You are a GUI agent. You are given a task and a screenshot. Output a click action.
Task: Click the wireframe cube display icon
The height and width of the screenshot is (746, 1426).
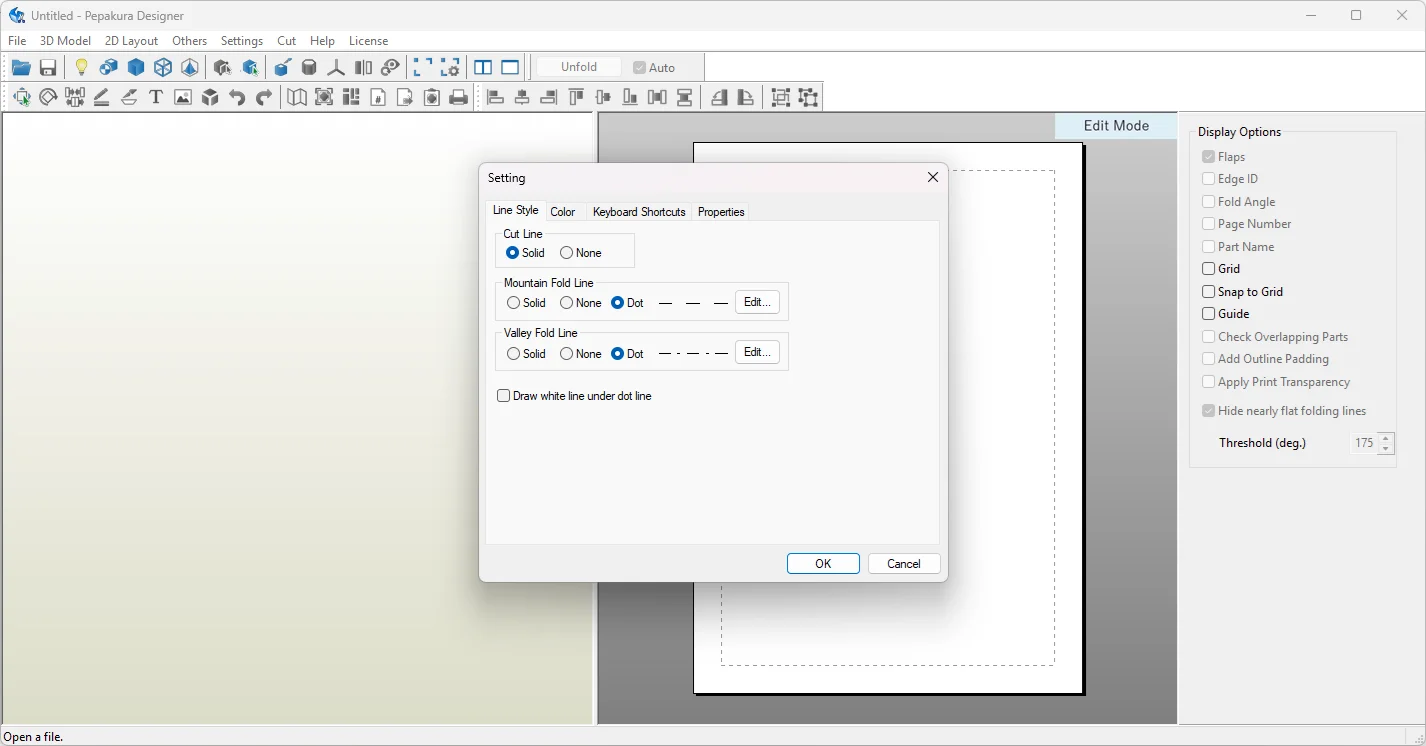click(163, 68)
